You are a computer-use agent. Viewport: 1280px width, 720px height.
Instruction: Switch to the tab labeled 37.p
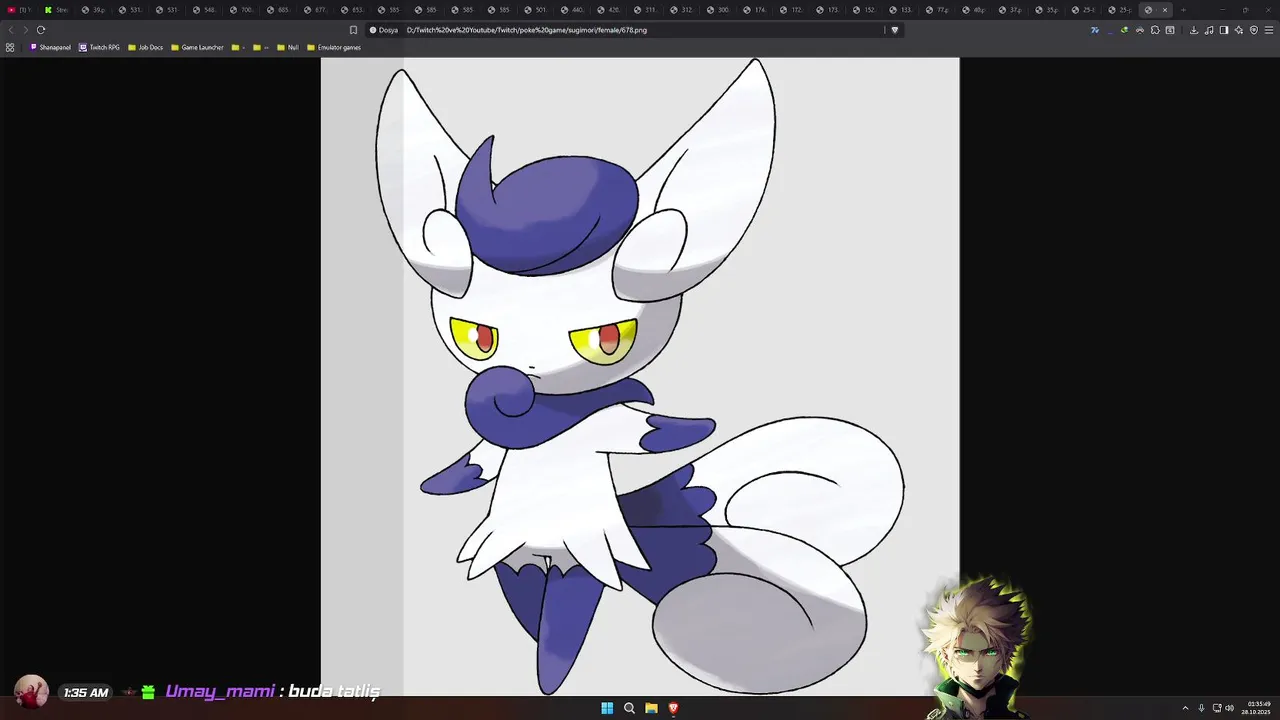[x=1011, y=10]
